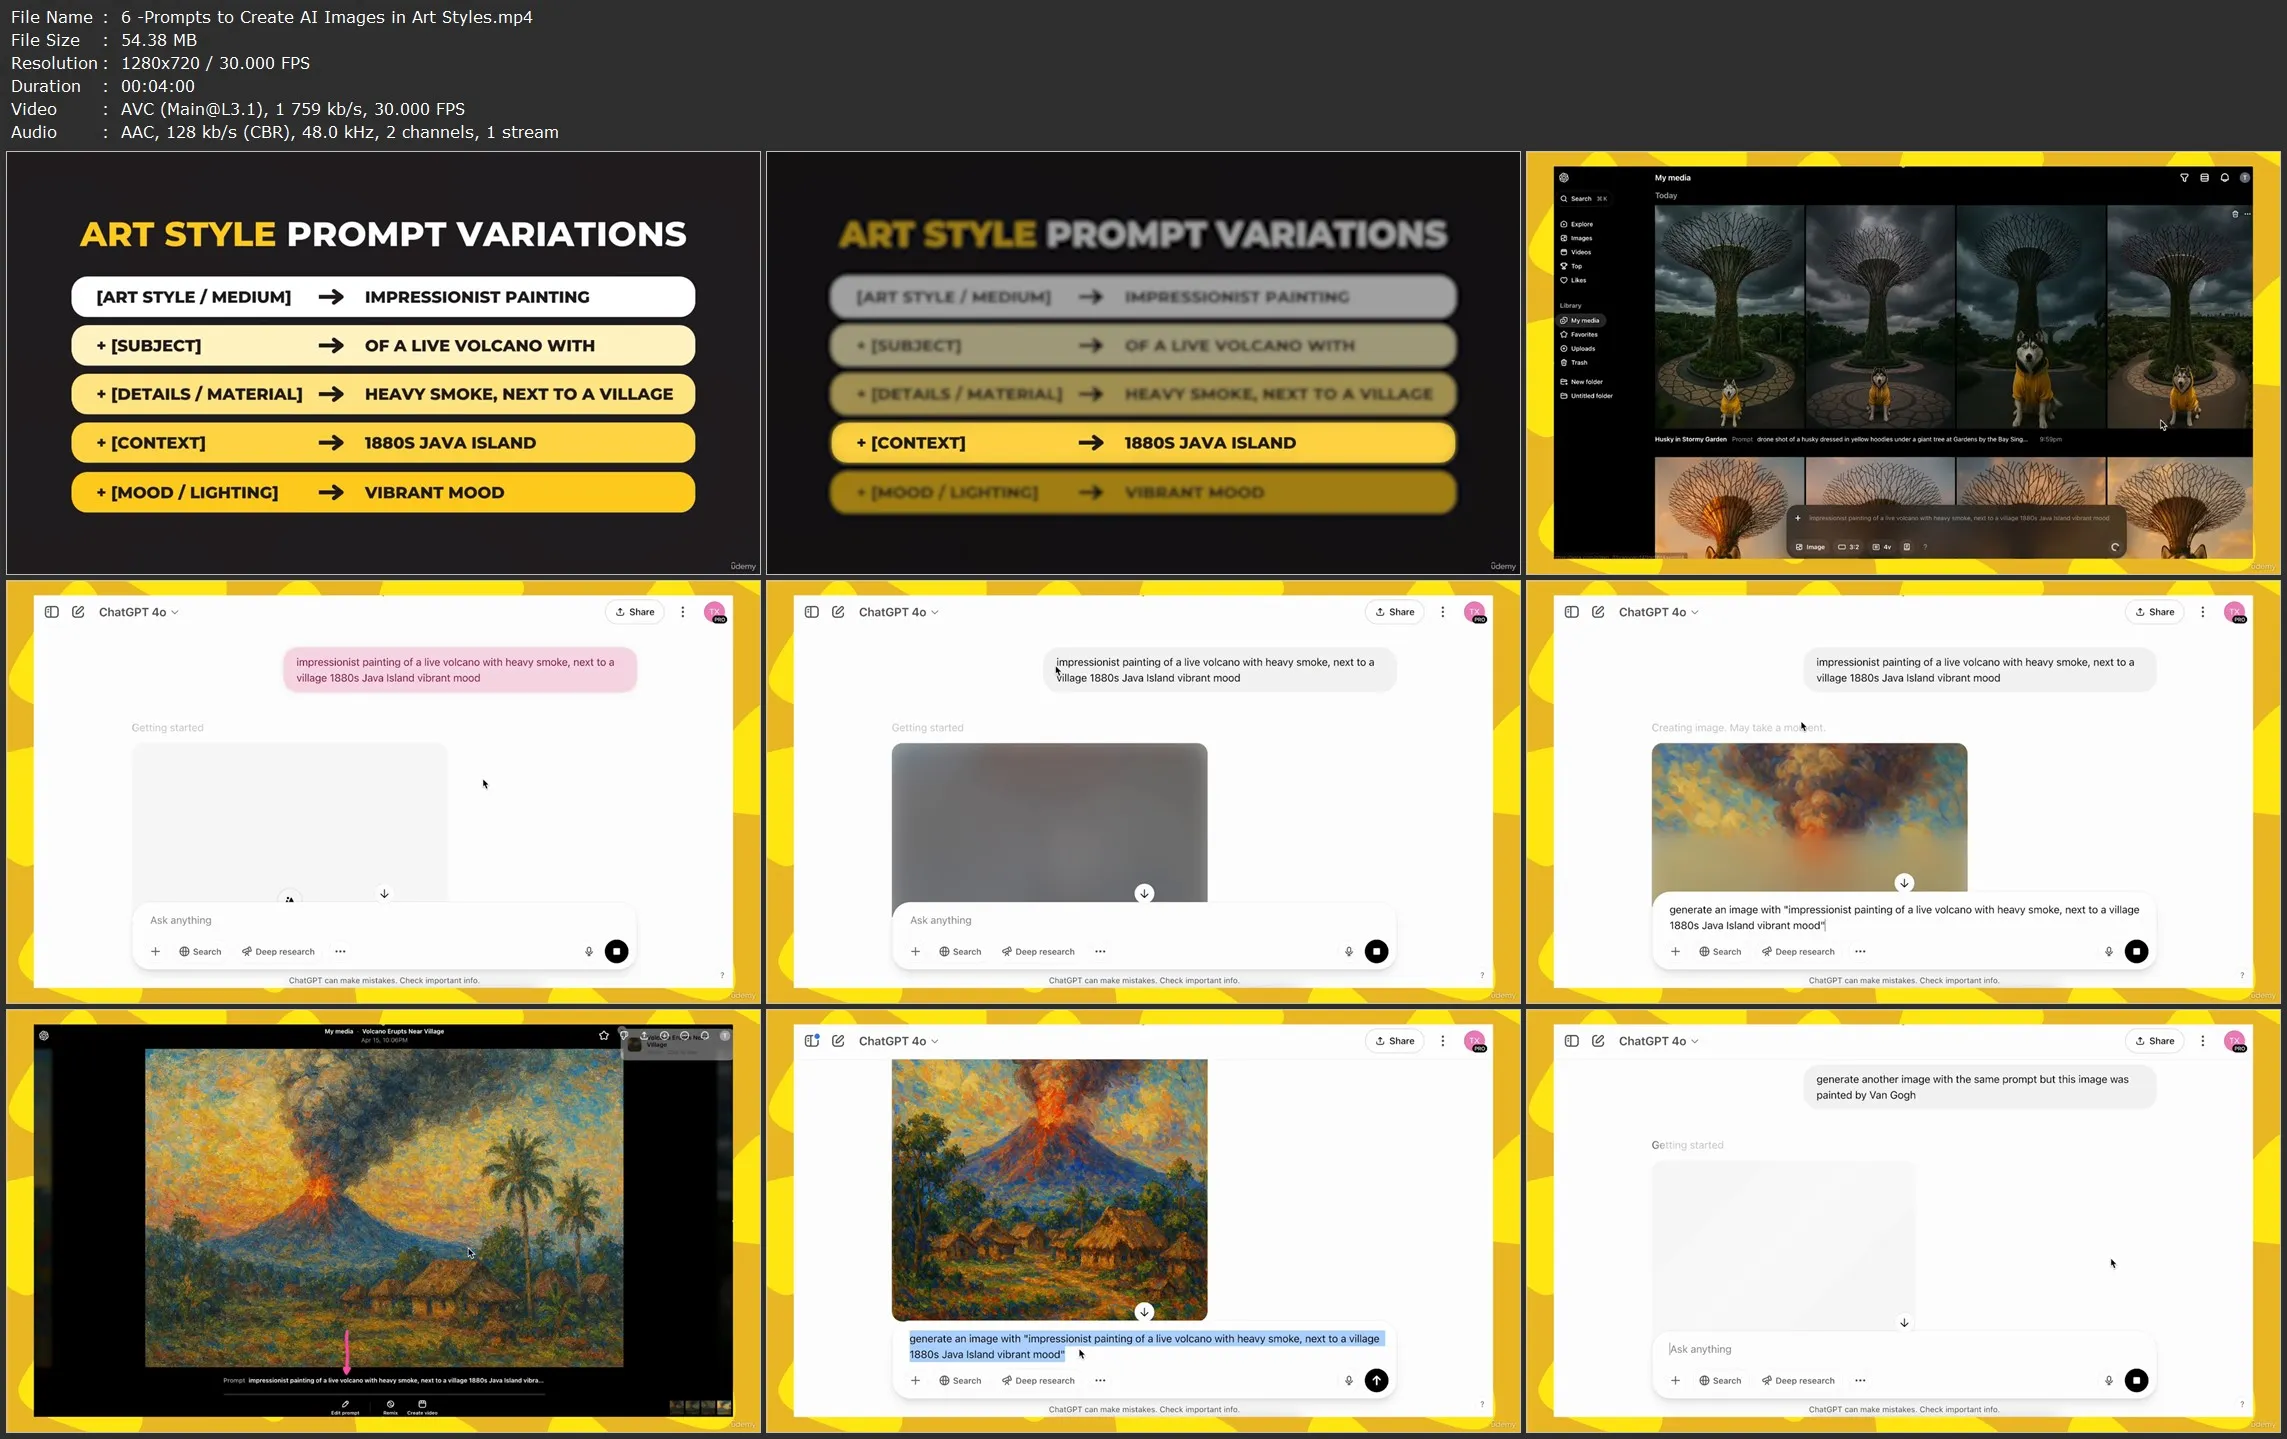This screenshot has height=1439, width=2287.
Task: Add media with plus in Sora prompt bar
Action: pyautogui.click(x=1798, y=518)
